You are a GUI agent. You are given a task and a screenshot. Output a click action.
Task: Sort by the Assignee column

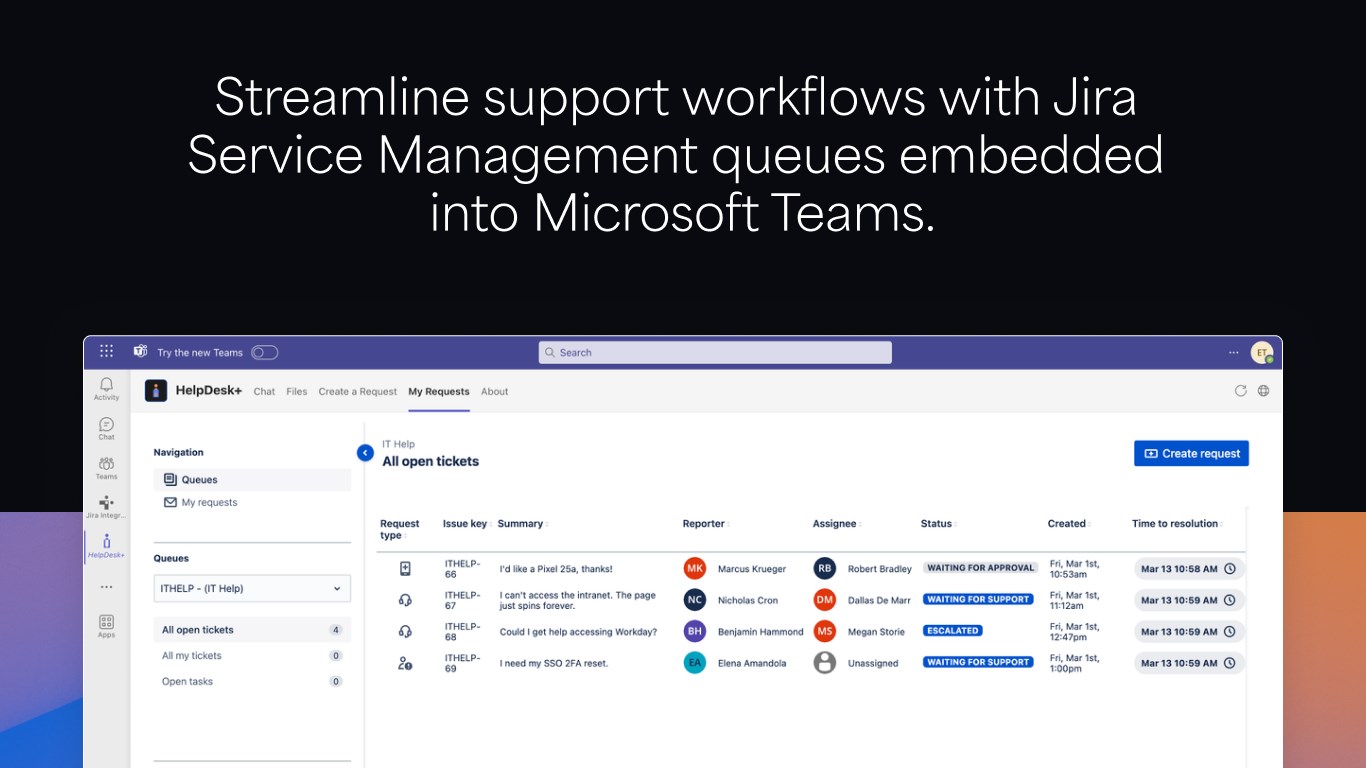tap(836, 524)
